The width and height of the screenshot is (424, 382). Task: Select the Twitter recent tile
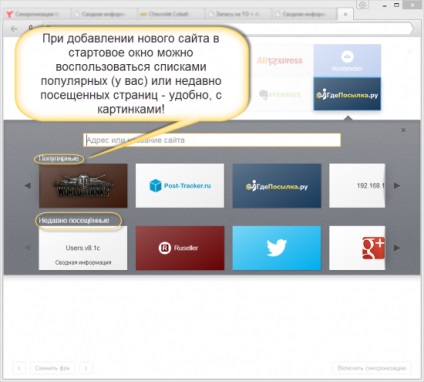click(x=277, y=248)
